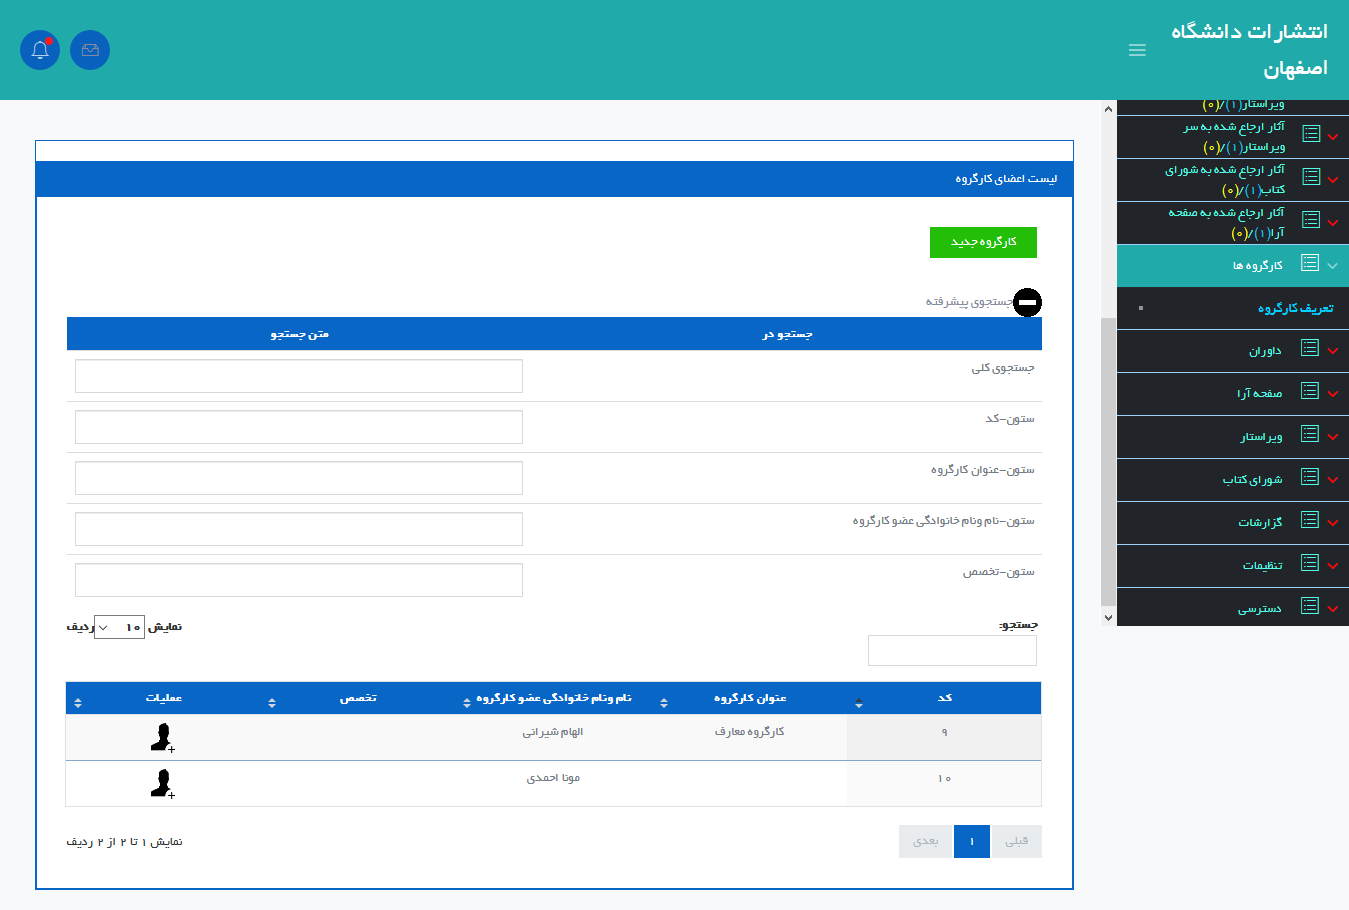Click the list icon next to گزارشات
The image size is (1349, 910).
pyautogui.click(x=1310, y=520)
